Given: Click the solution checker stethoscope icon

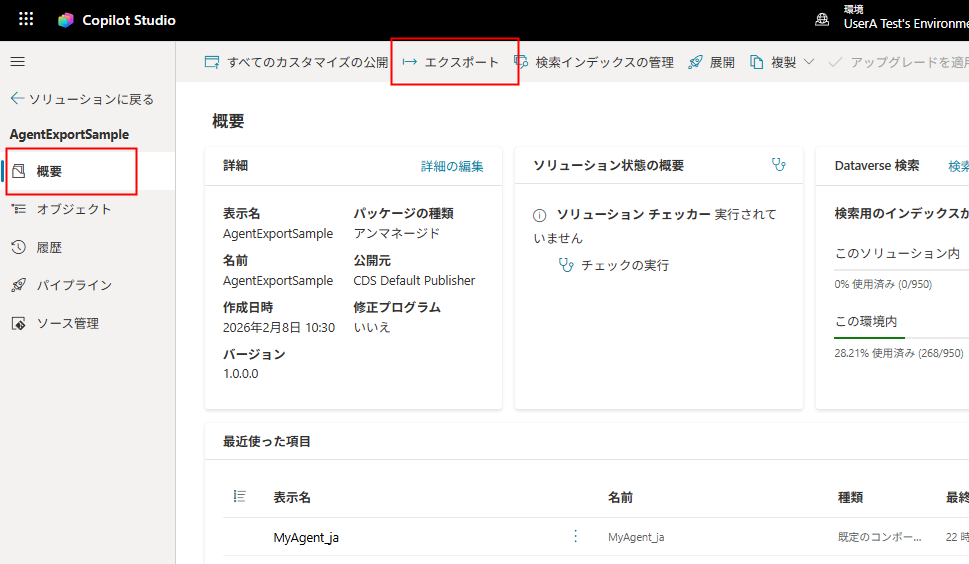Looking at the screenshot, I should tap(779, 165).
